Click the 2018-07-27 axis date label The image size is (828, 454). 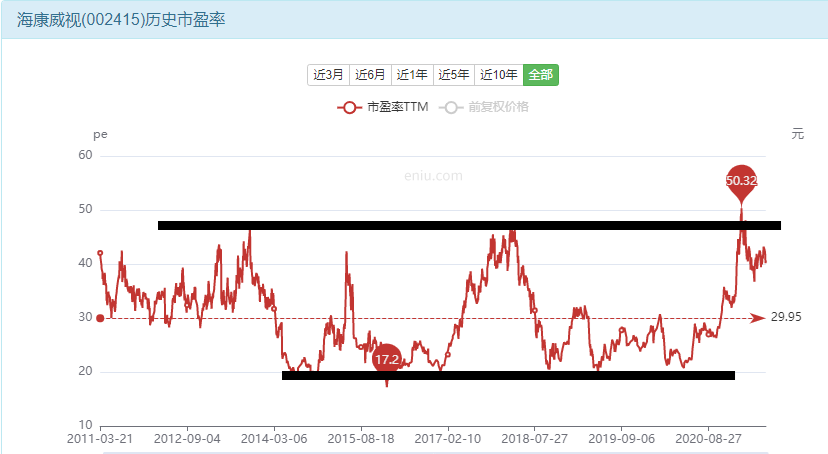[534, 439]
